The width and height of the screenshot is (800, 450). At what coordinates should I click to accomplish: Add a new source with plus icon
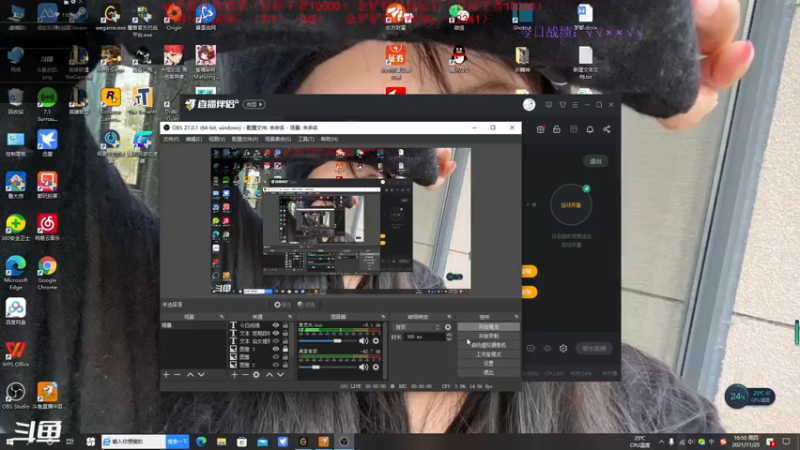[234, 374]
